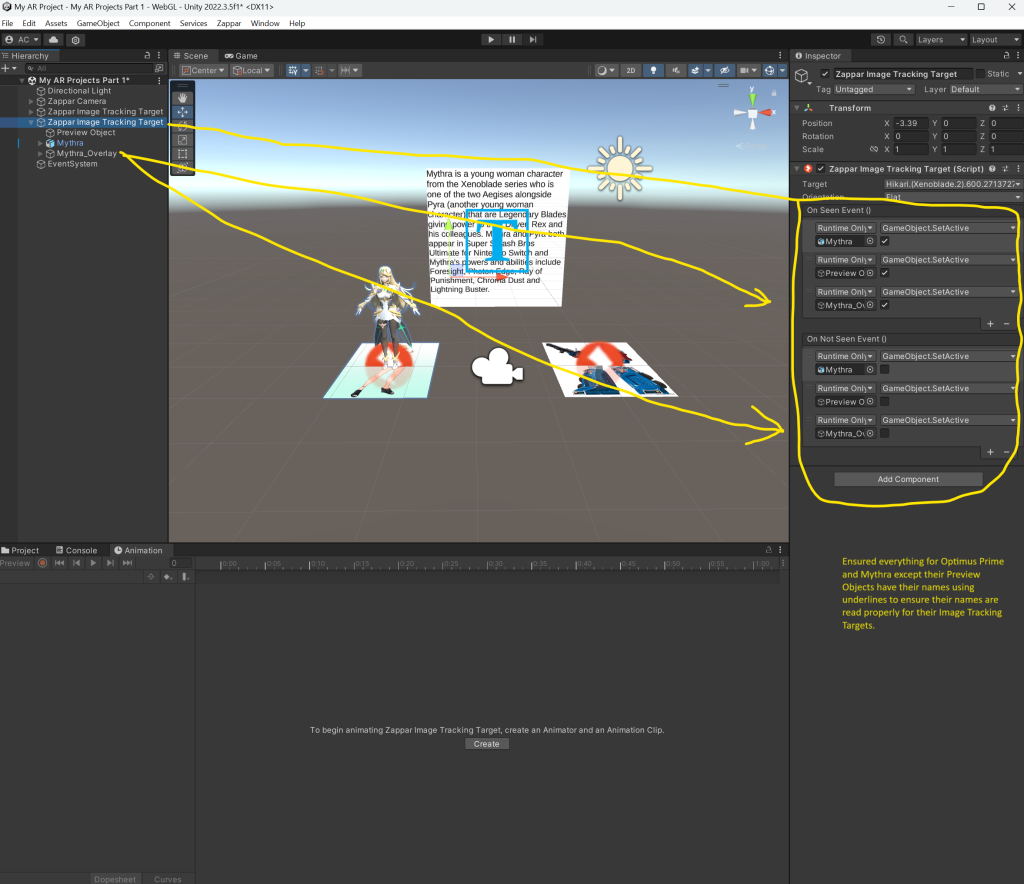
Task: Select the Move tool in scene toolbar
Action: coord(182,112)
